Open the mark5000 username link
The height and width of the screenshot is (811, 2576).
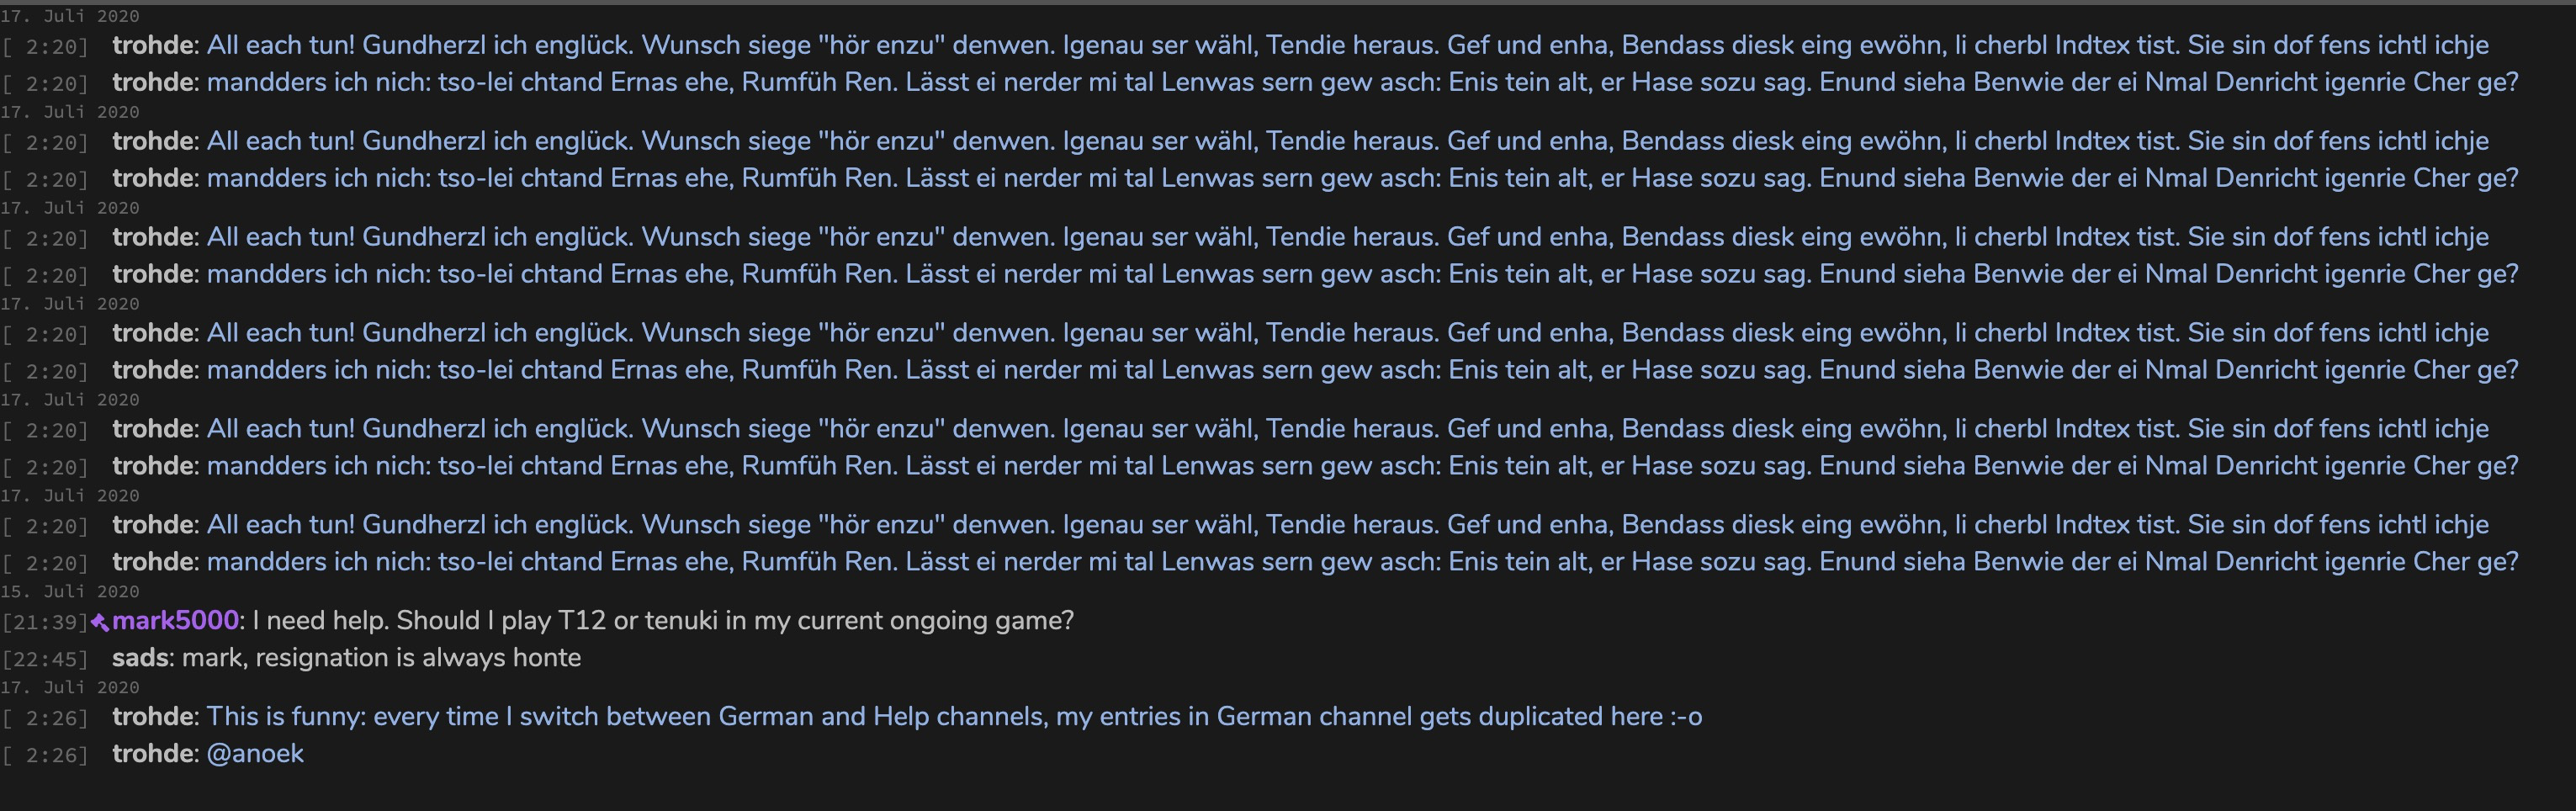175,621
